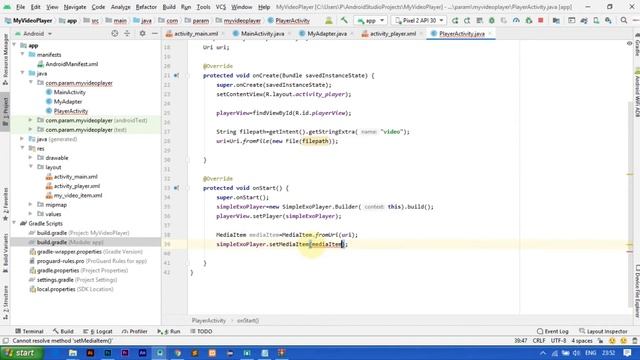Open the SDK Manager icon in toolbar
This screenshot has width=640, height=360.
(609, 20)
